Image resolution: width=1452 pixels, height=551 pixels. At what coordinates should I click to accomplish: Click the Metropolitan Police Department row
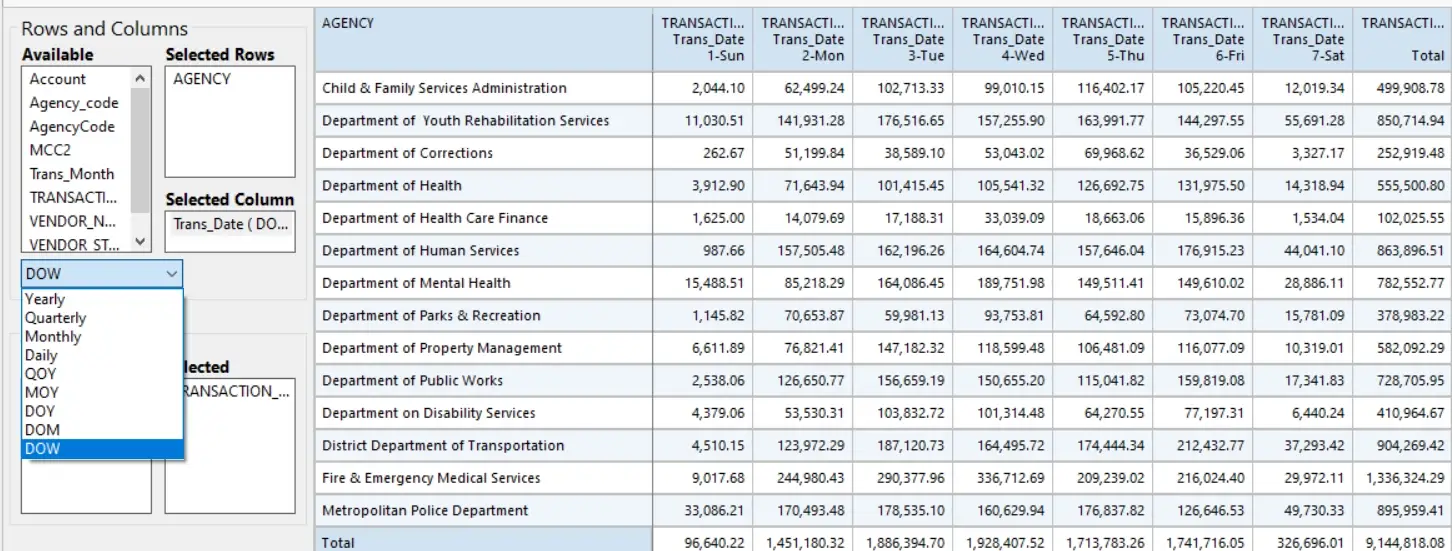(882, 510)
